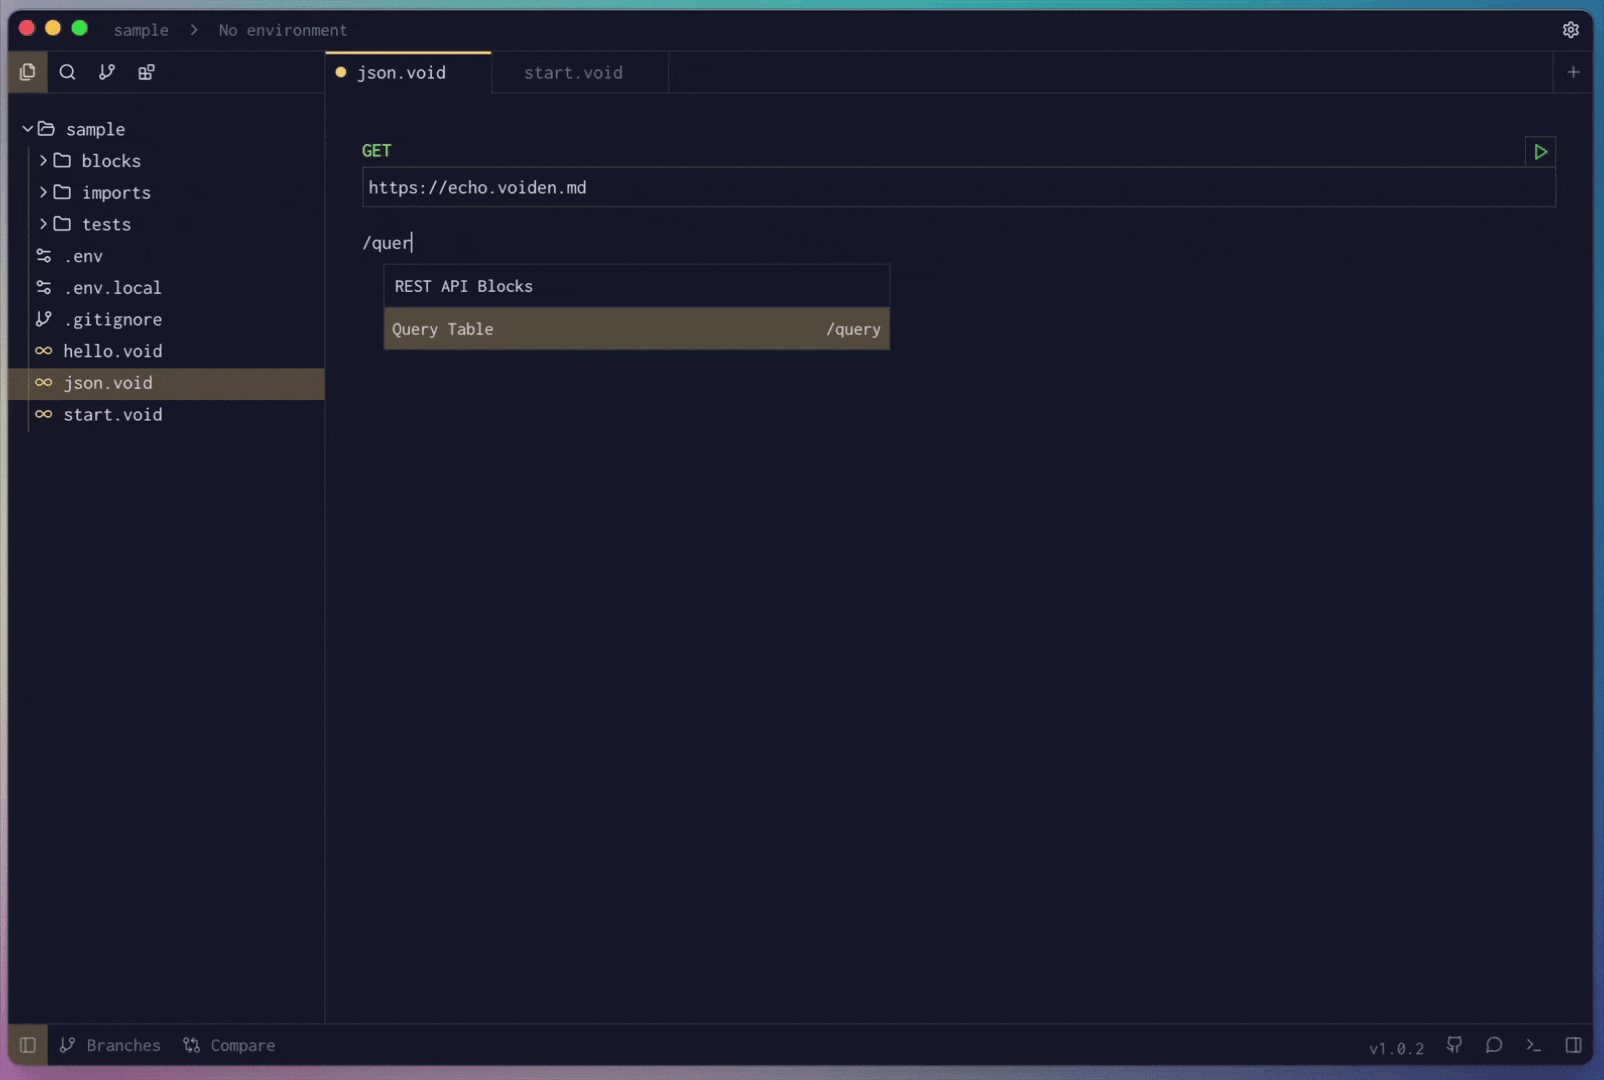This screenshot has width=1604, height=1080.
Task: Open the source control icon in the sidebar
Action: pos(107,72)
